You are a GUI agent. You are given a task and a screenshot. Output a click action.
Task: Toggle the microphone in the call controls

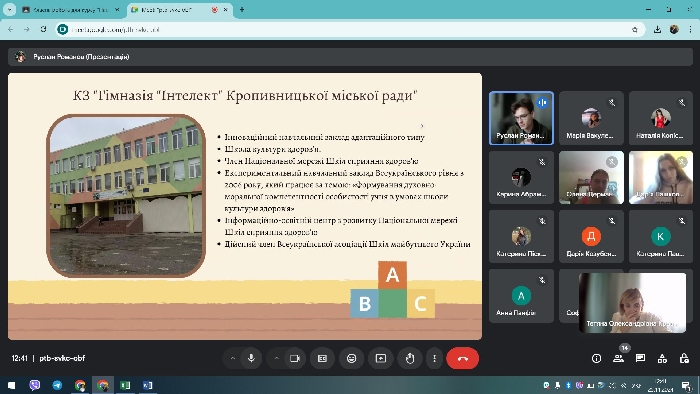[x=251, y=358]
